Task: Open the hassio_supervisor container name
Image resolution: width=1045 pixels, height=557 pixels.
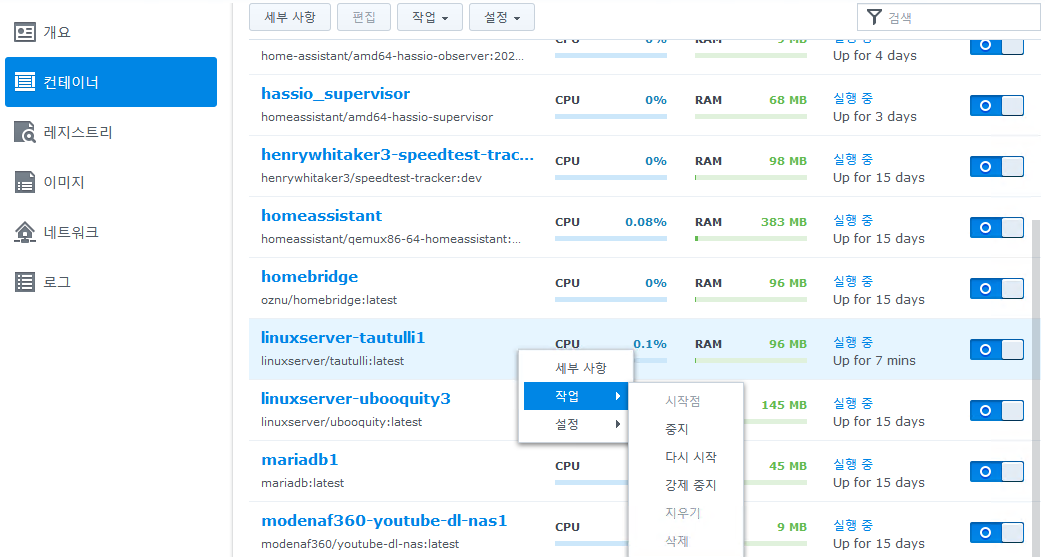Action: (335, 94)
